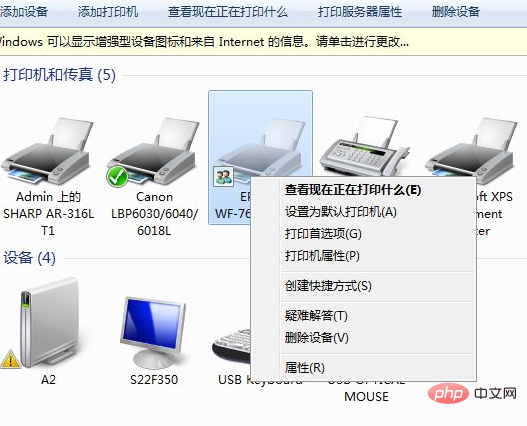Select the Fax machine device icon
The width and height of the screenshot is (527, 426).
tap(364, 146)
